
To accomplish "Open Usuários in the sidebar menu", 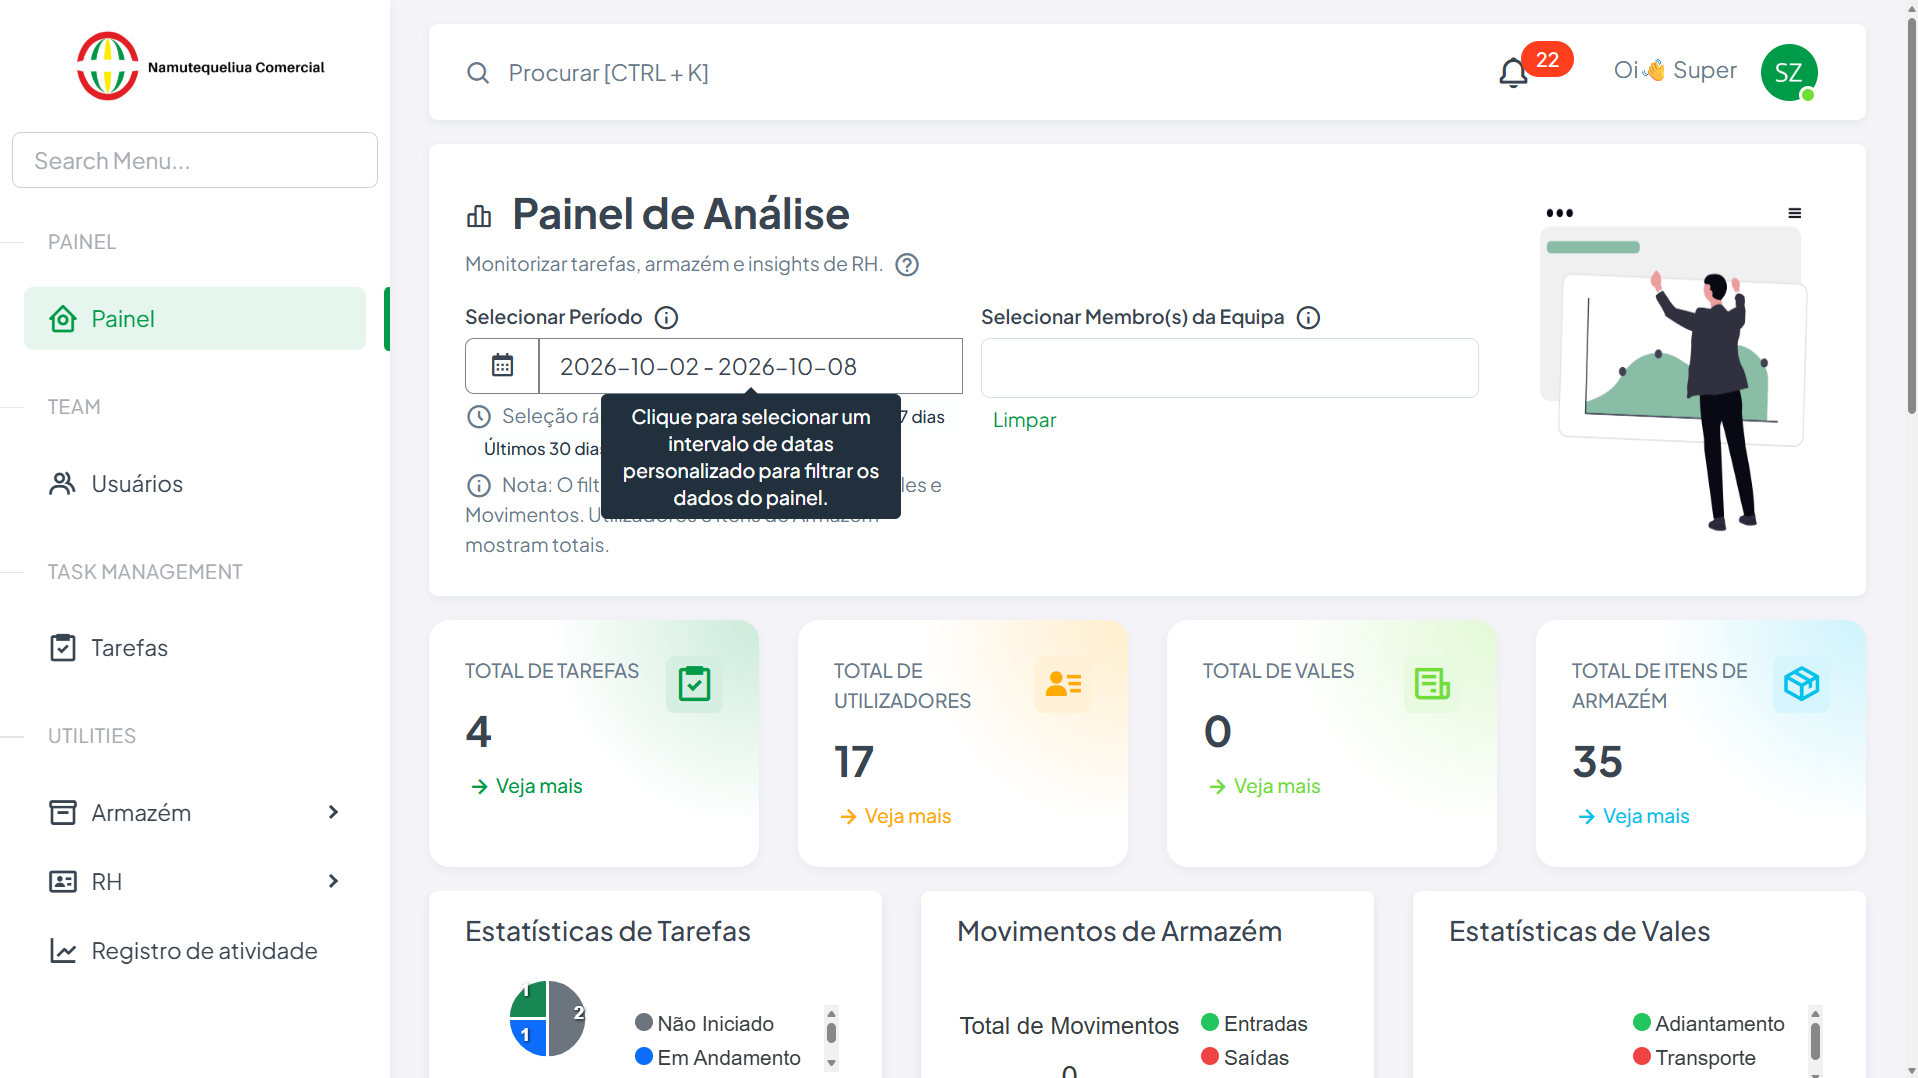I will click(x=195, y=484).
